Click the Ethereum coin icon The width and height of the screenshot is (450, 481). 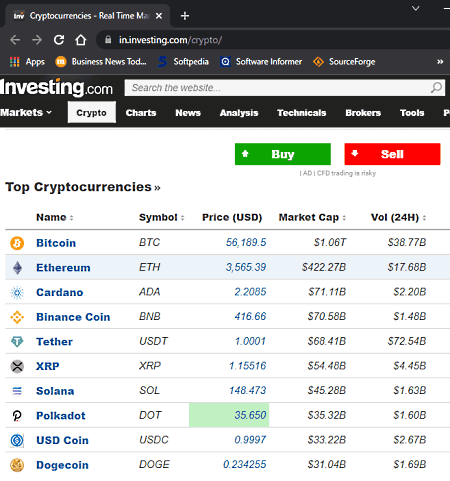pos(17,268)
